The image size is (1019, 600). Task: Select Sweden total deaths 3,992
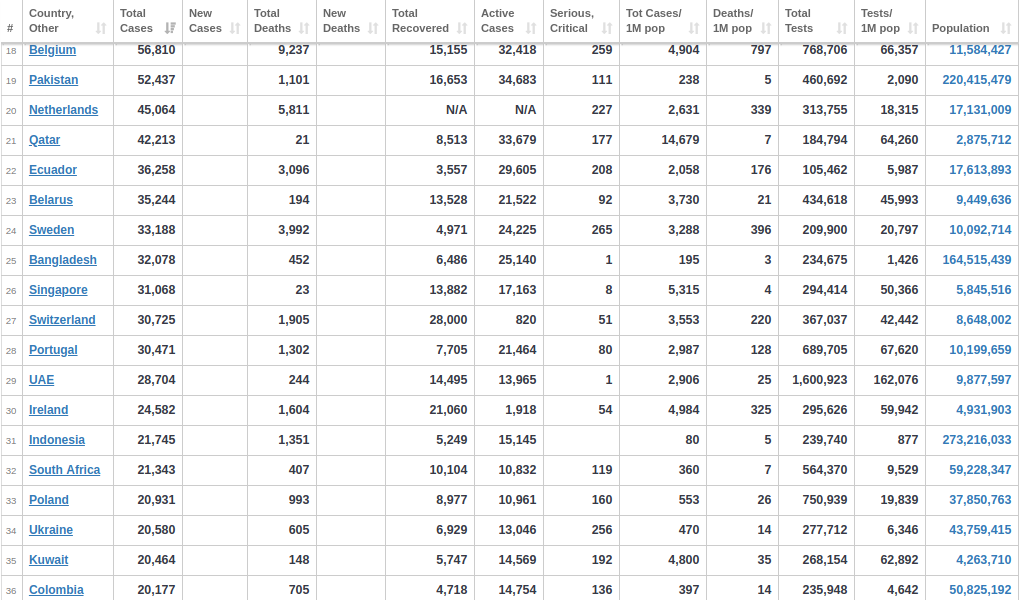[293, 229]
